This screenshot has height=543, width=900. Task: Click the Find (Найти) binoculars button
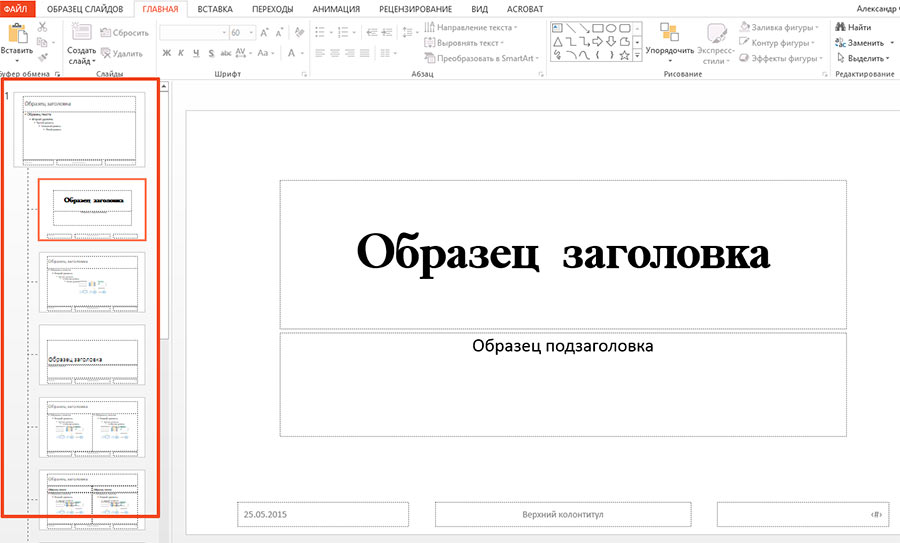[x=852, y=27]
